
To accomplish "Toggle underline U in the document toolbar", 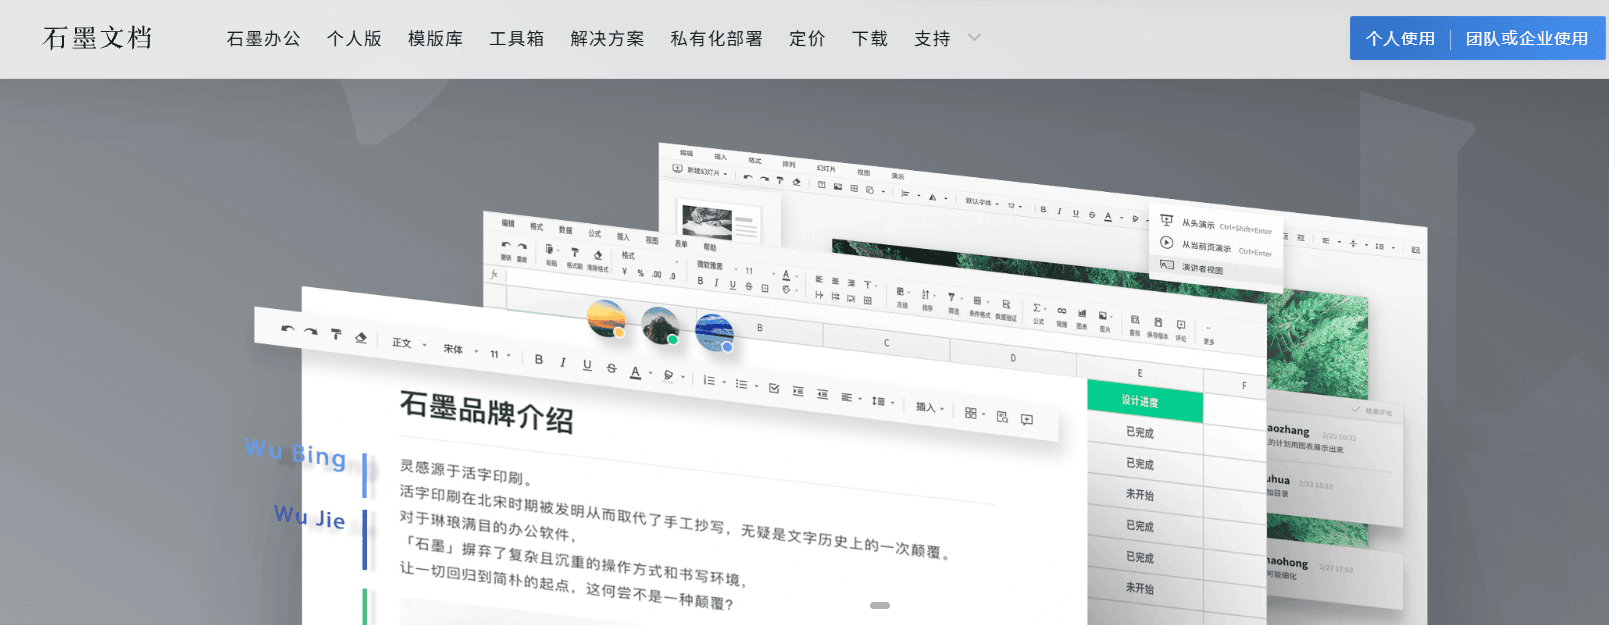I will click(587, 365).
